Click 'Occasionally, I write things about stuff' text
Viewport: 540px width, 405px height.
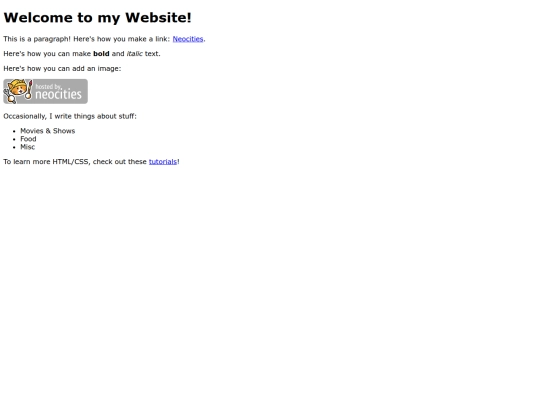click(70, 116)
